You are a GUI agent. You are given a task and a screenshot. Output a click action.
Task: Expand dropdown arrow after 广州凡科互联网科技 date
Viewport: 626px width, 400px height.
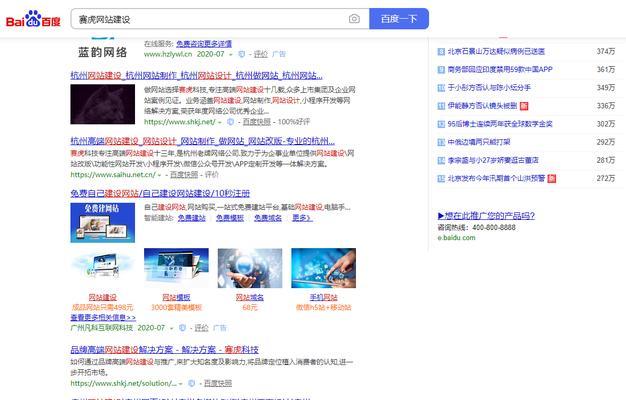[172, 328]
